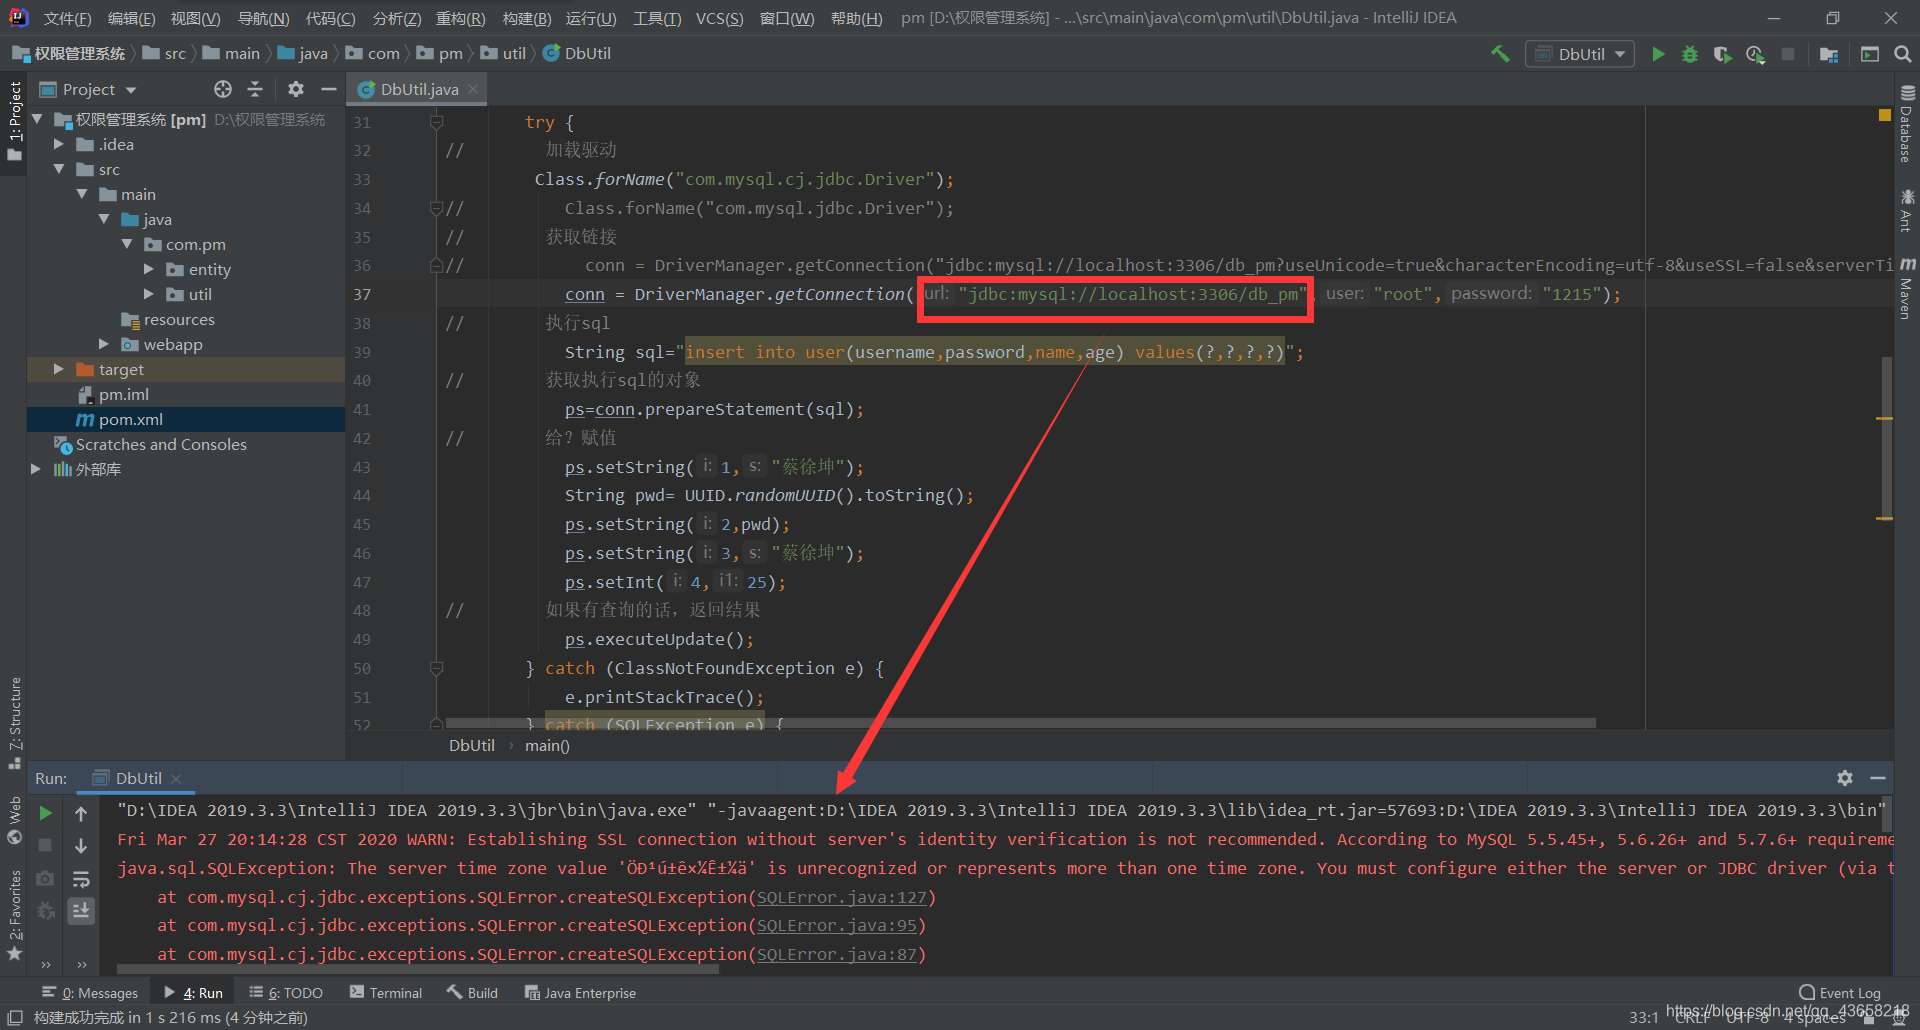Open the profiler run icon
Viewport: 1920px width, 1030px height.
pyautogui.click(x=1755, y=54)
